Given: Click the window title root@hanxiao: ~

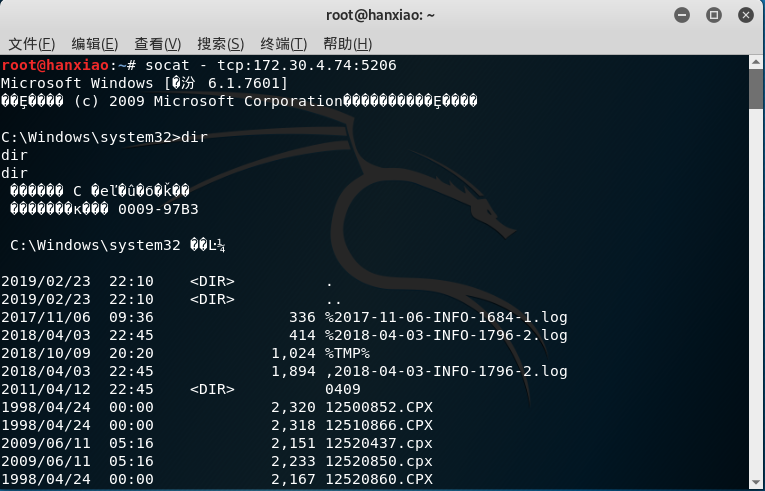Looking at the screenshot, I should point(380,15).
